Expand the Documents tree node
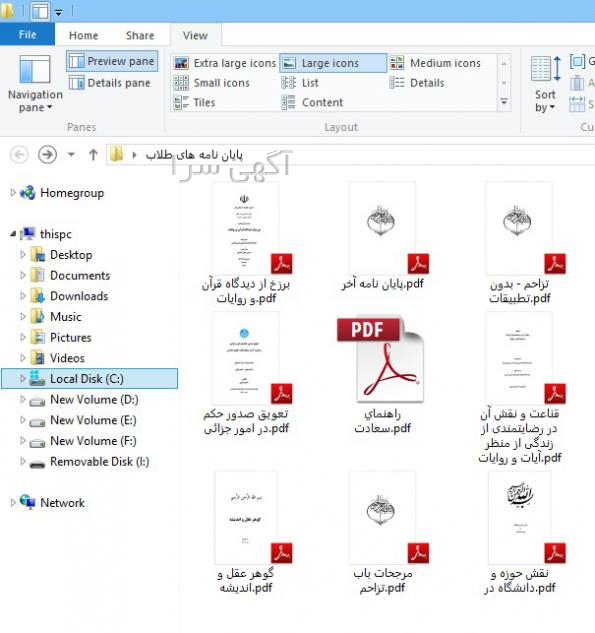 [x=23, y=275]
